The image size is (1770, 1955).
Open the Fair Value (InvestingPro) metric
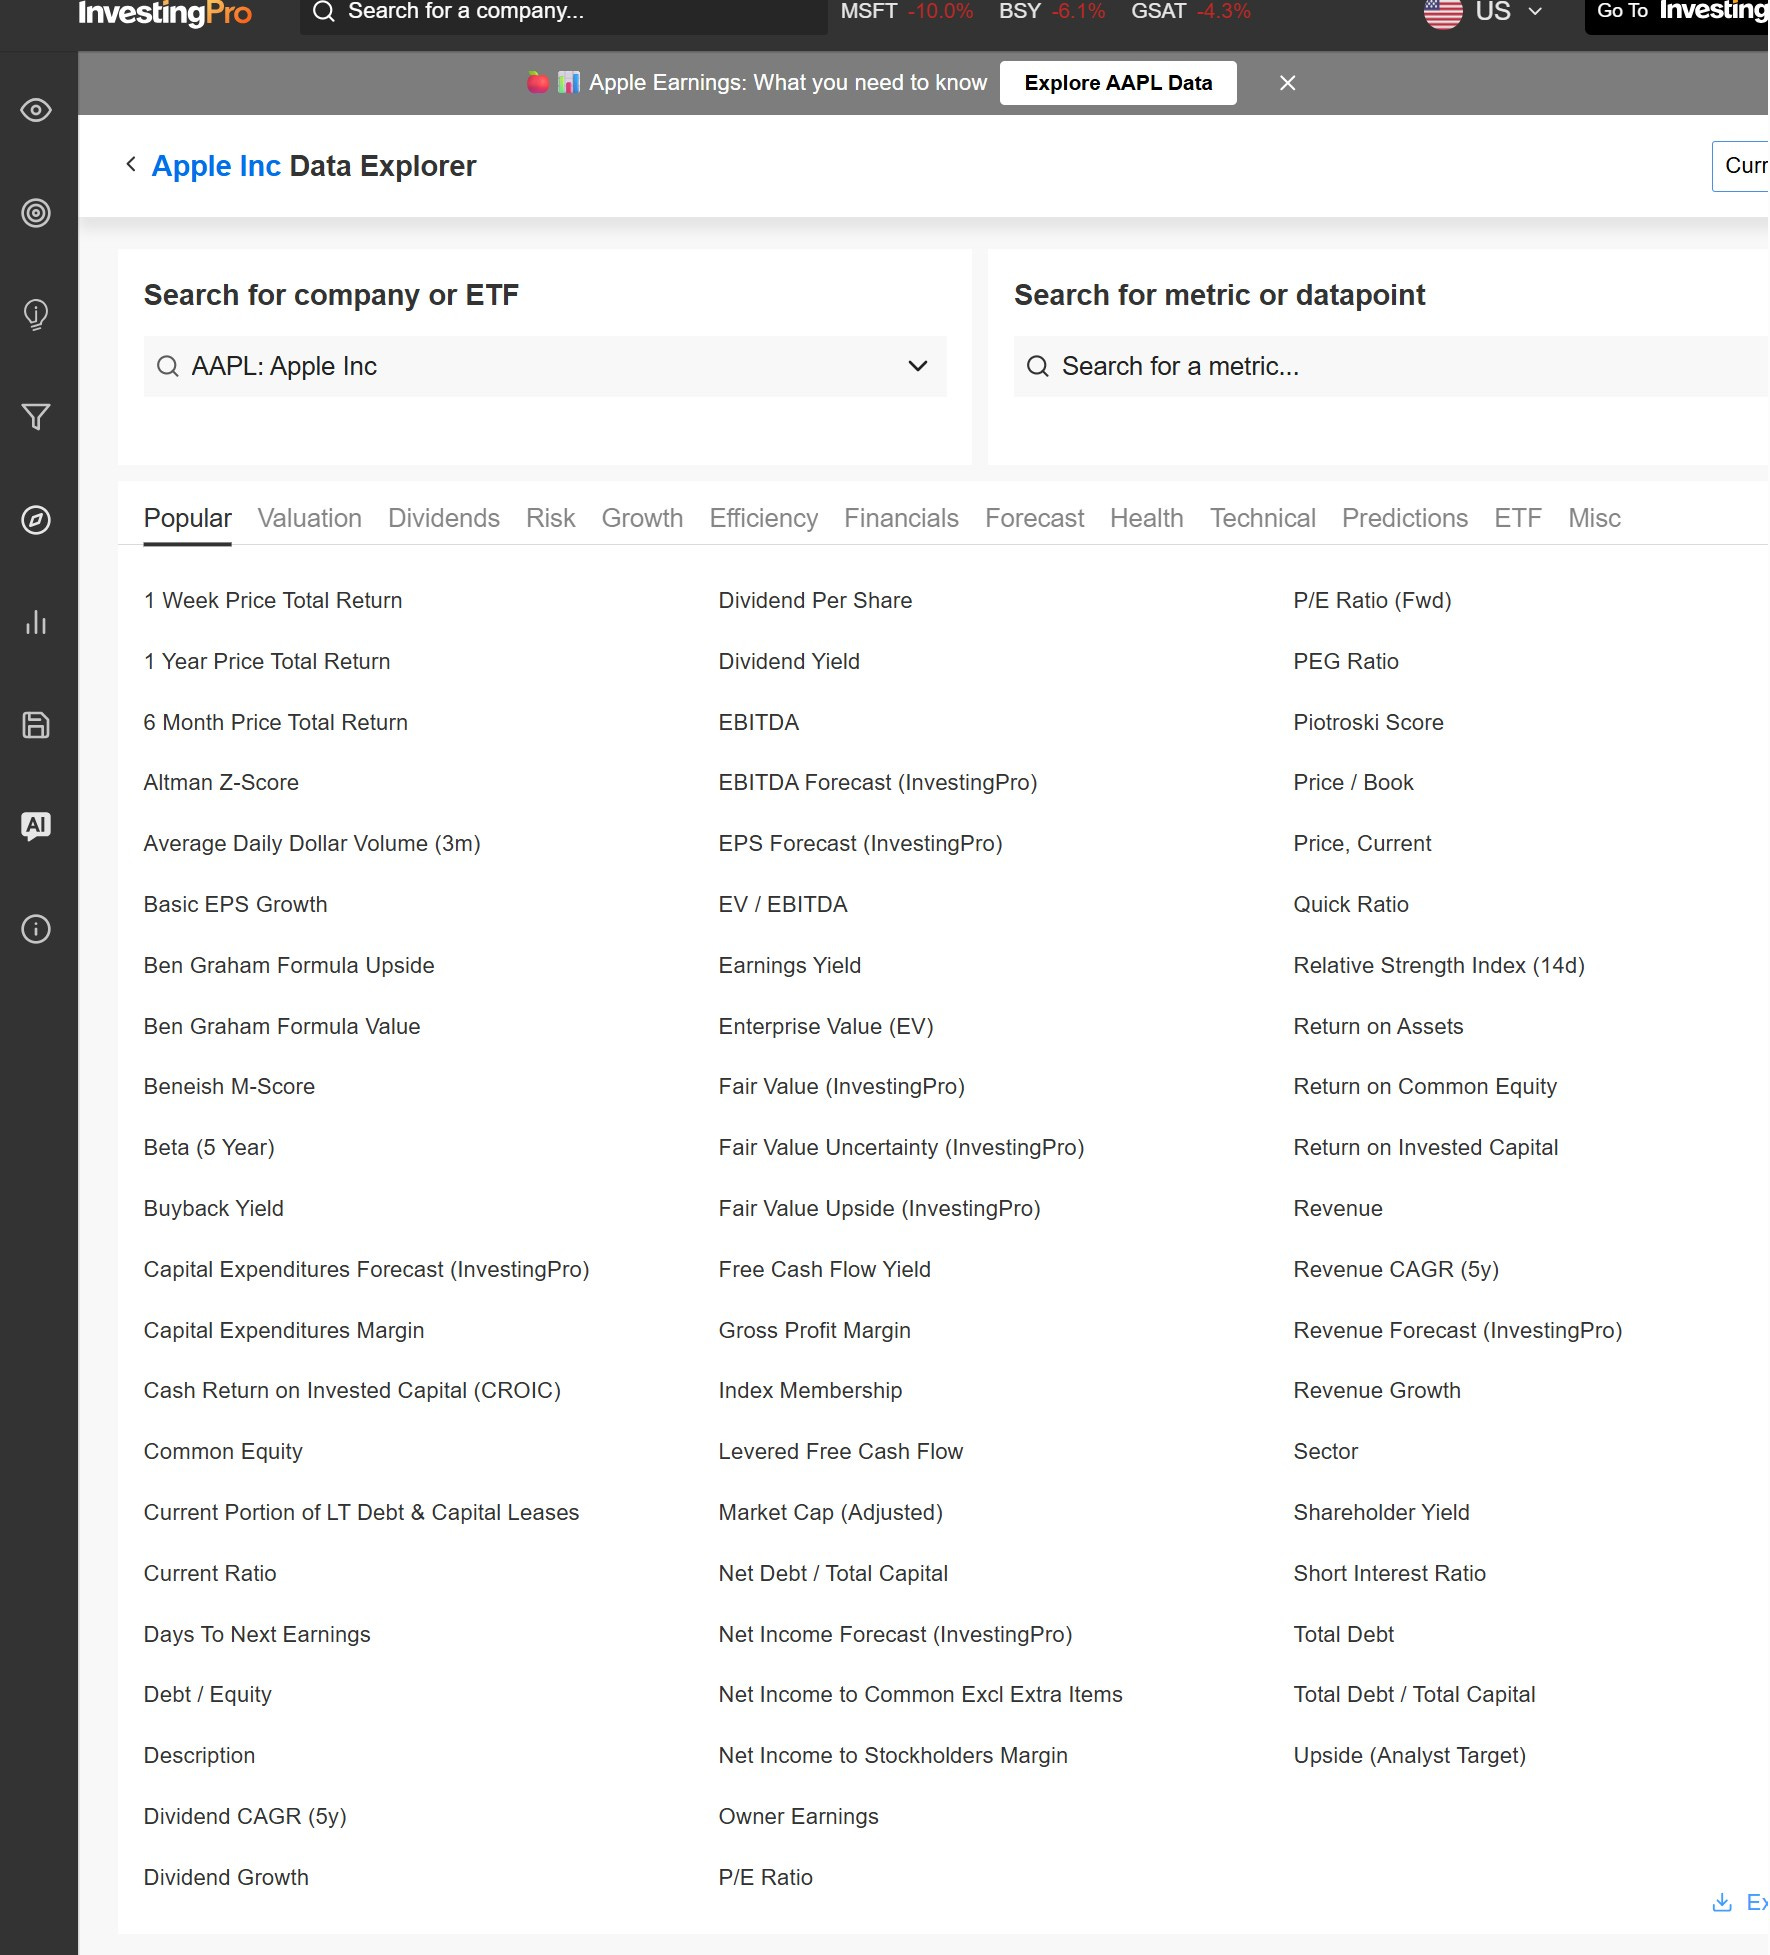point(841,1087)
